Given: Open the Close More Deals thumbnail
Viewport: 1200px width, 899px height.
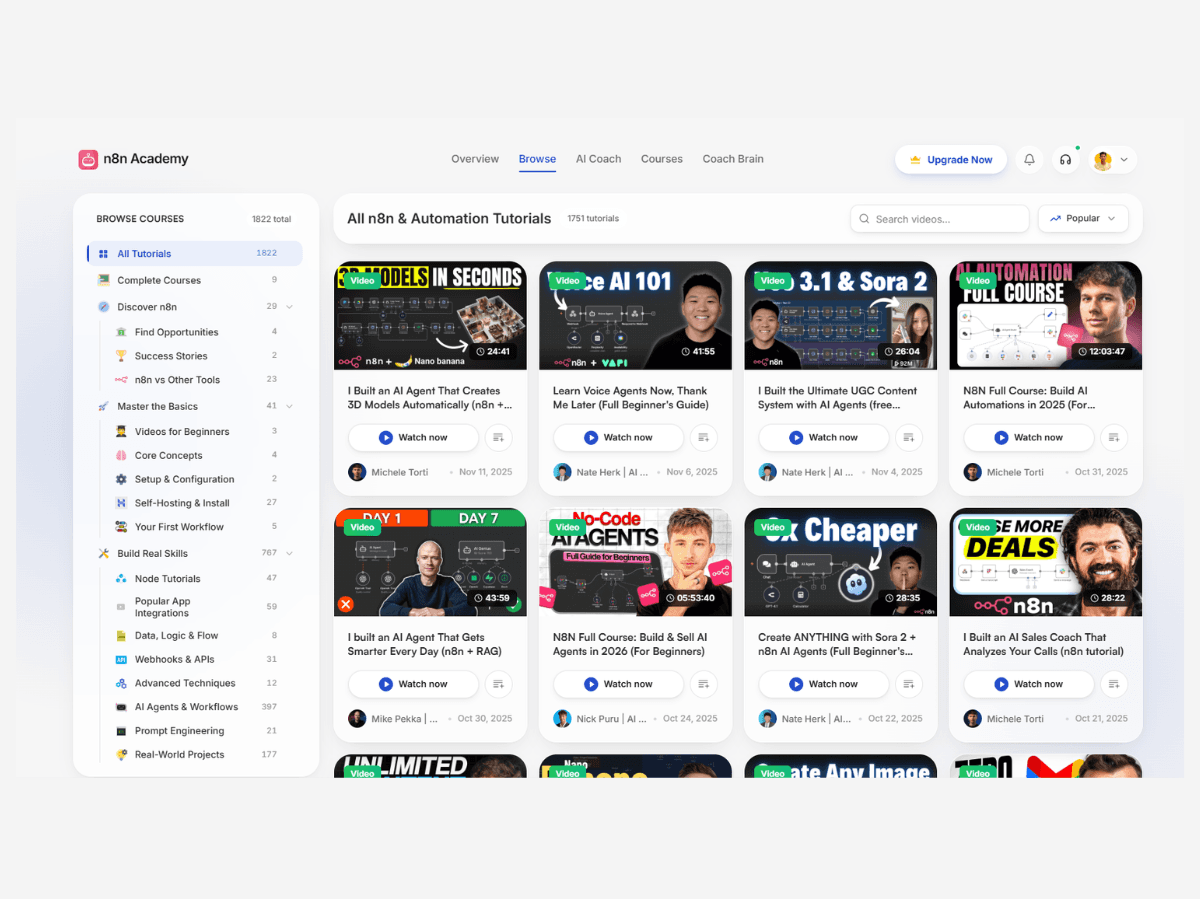Looking at the screenshot, I should [1046, 562].
